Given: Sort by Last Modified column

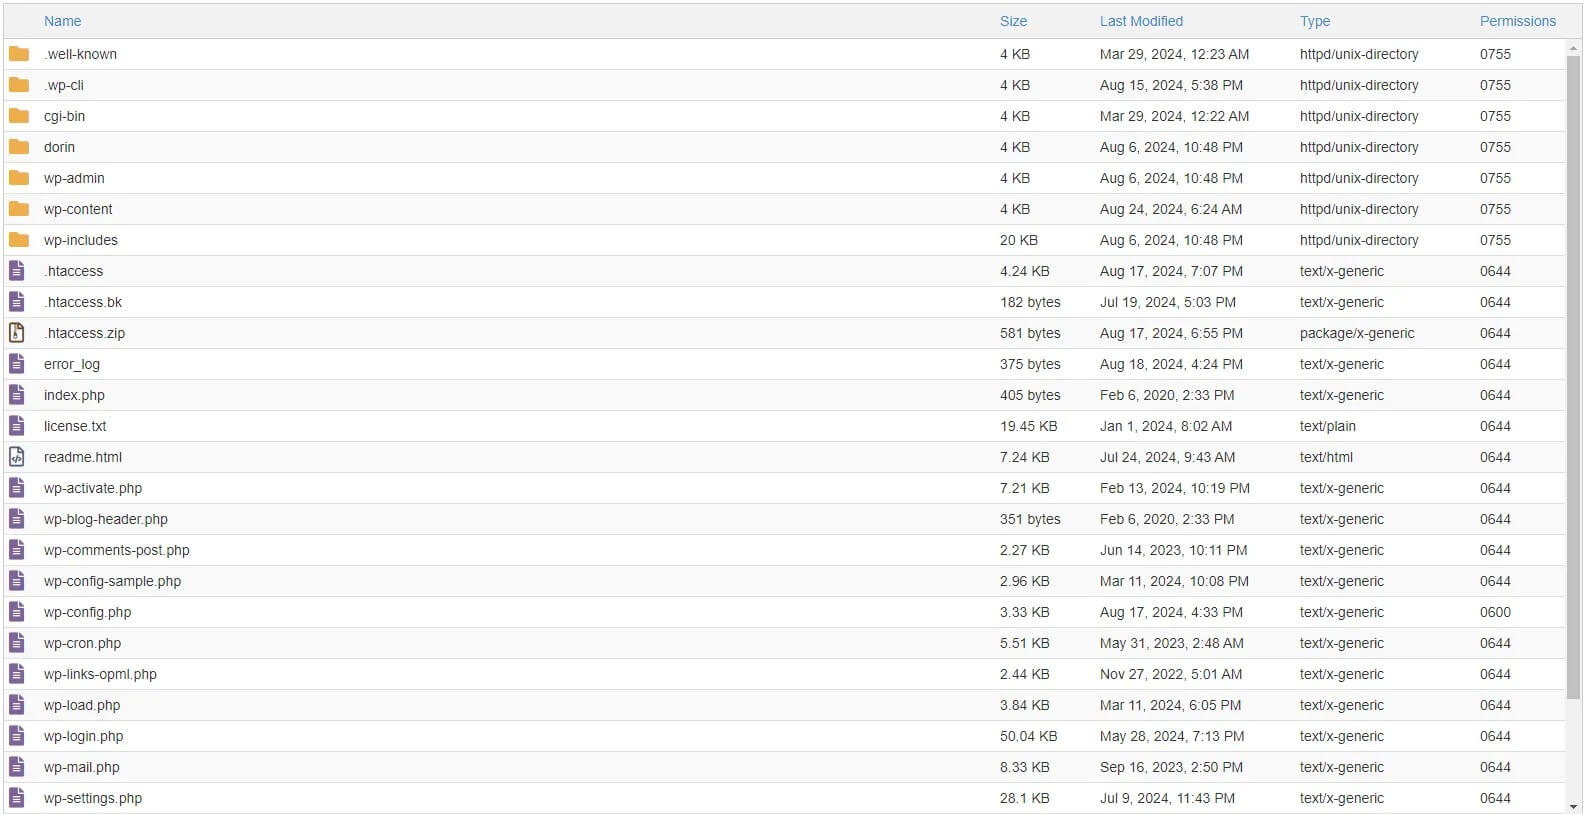Looking at the screenshot, I should (x=1141, y=21).
